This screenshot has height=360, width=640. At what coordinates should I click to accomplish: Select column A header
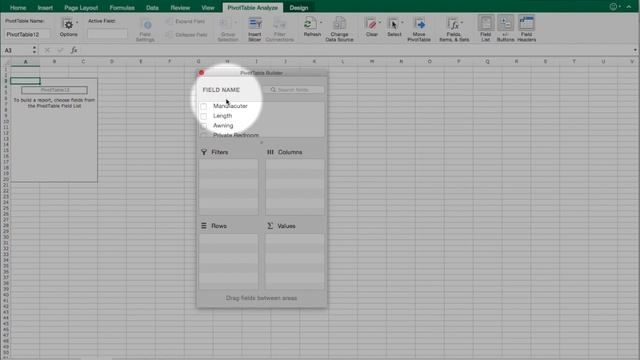(x=25, y=62)
